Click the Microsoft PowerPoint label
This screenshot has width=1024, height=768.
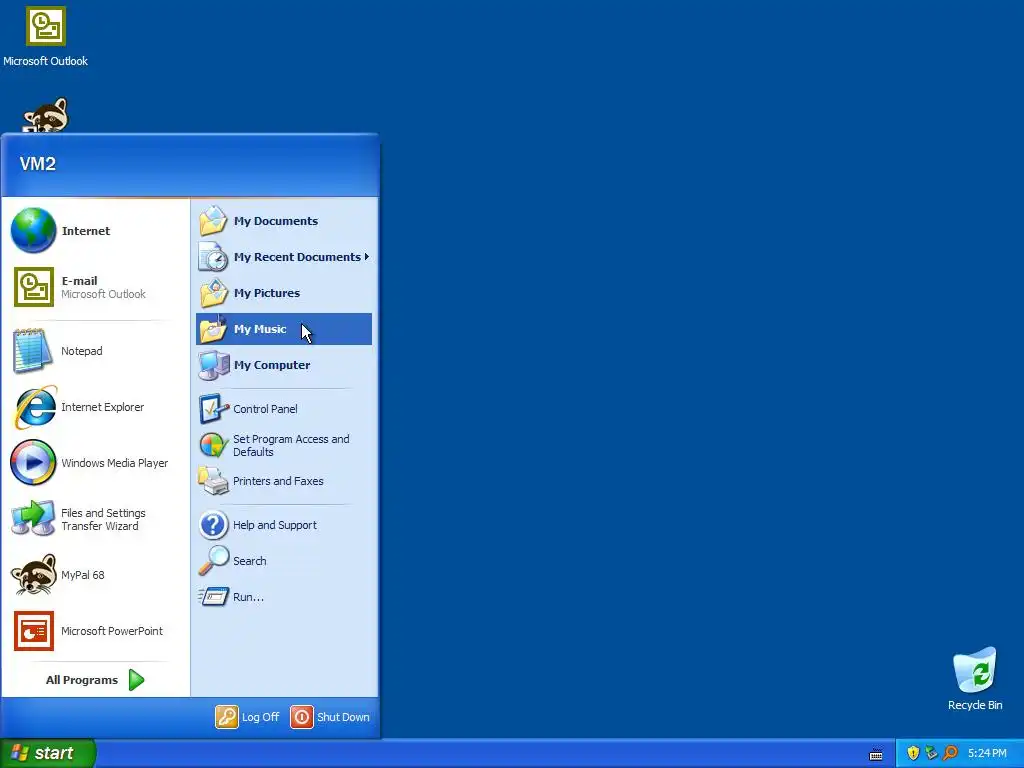(112, 631)
